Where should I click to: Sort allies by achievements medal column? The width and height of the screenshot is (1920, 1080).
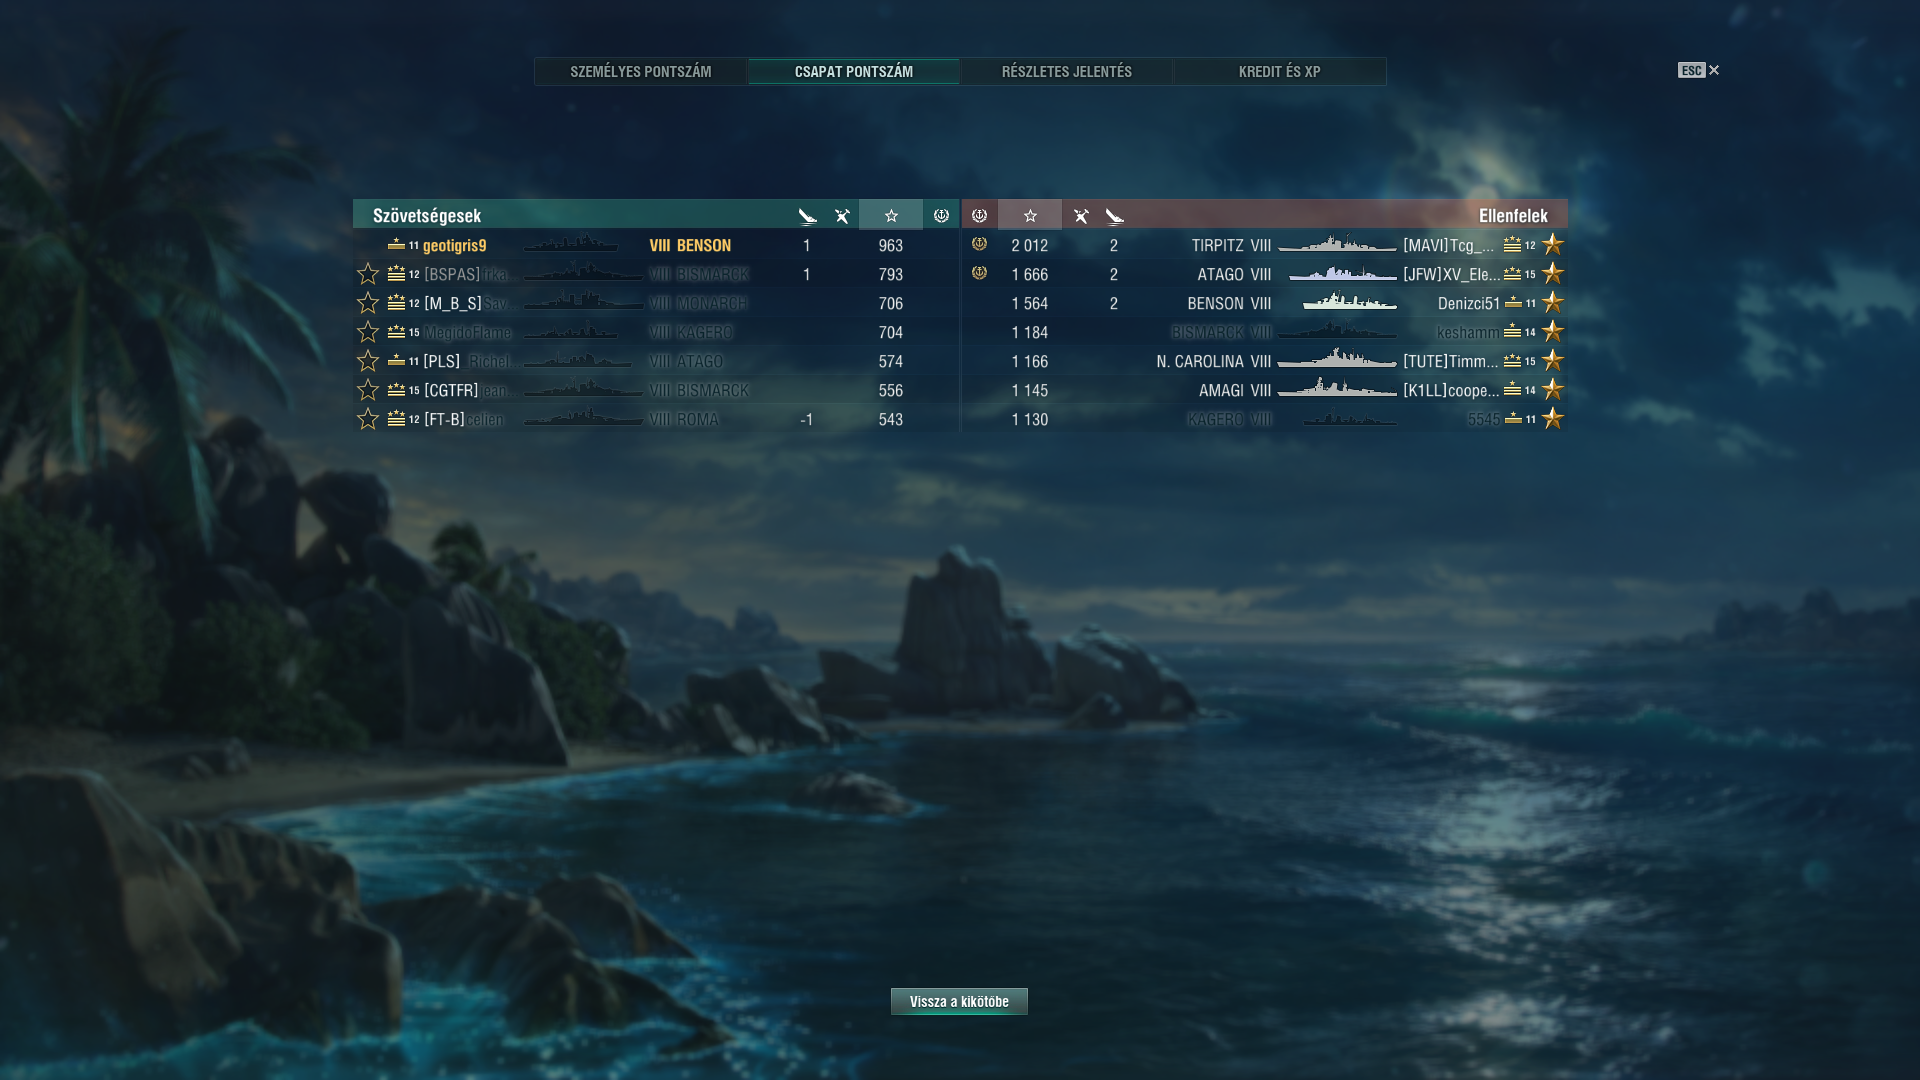pos(941,215)
